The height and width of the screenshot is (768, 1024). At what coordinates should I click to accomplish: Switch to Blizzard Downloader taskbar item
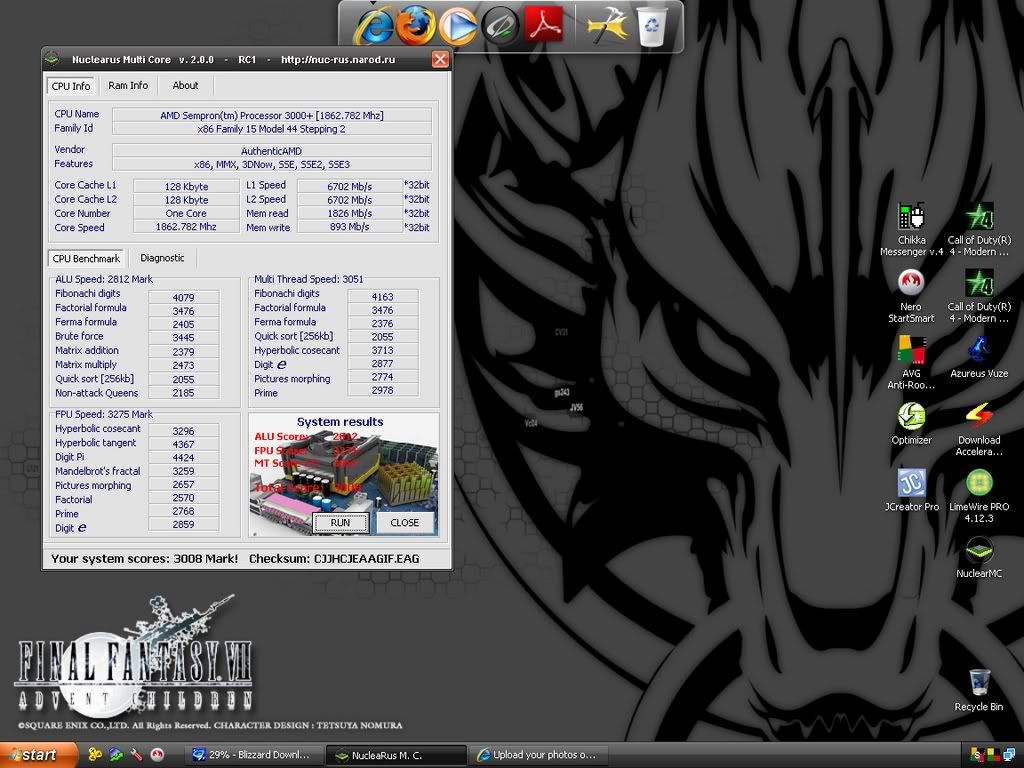[254, 755]
